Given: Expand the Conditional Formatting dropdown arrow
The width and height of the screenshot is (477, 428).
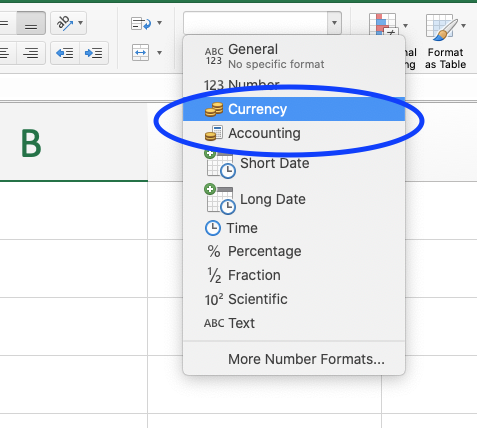Looking at the screenshot, I should point(406,26).
